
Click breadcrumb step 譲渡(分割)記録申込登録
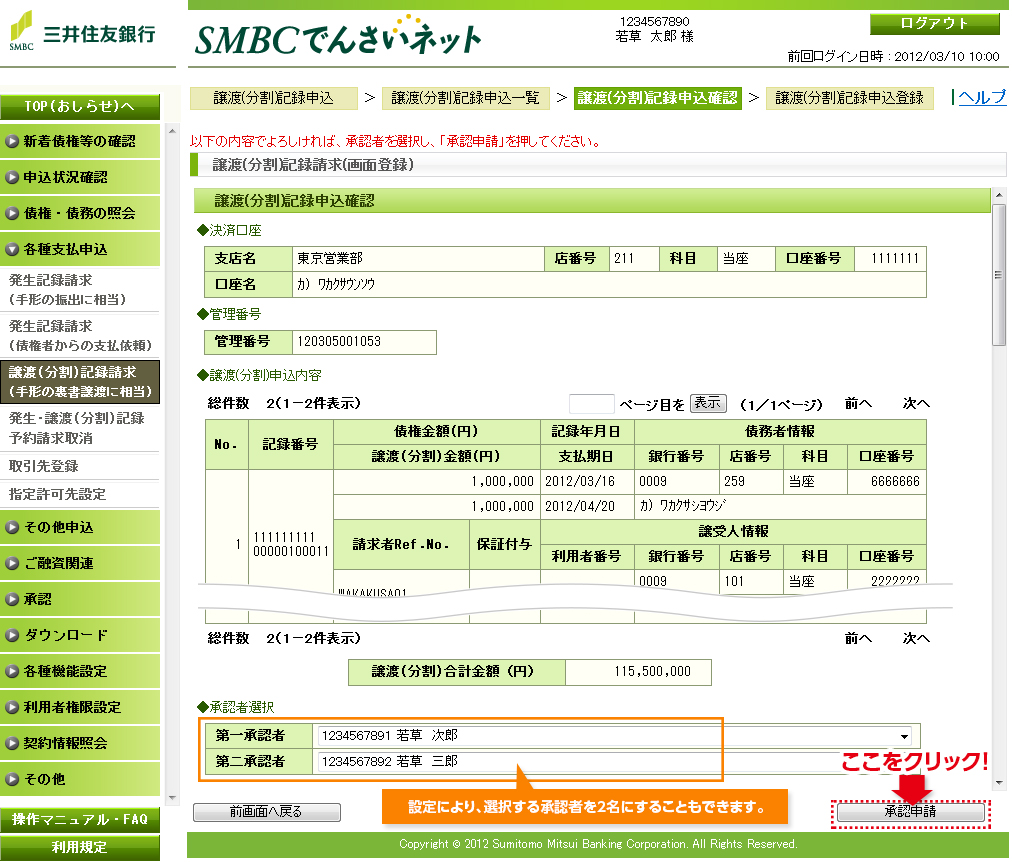tap(849, 98)
